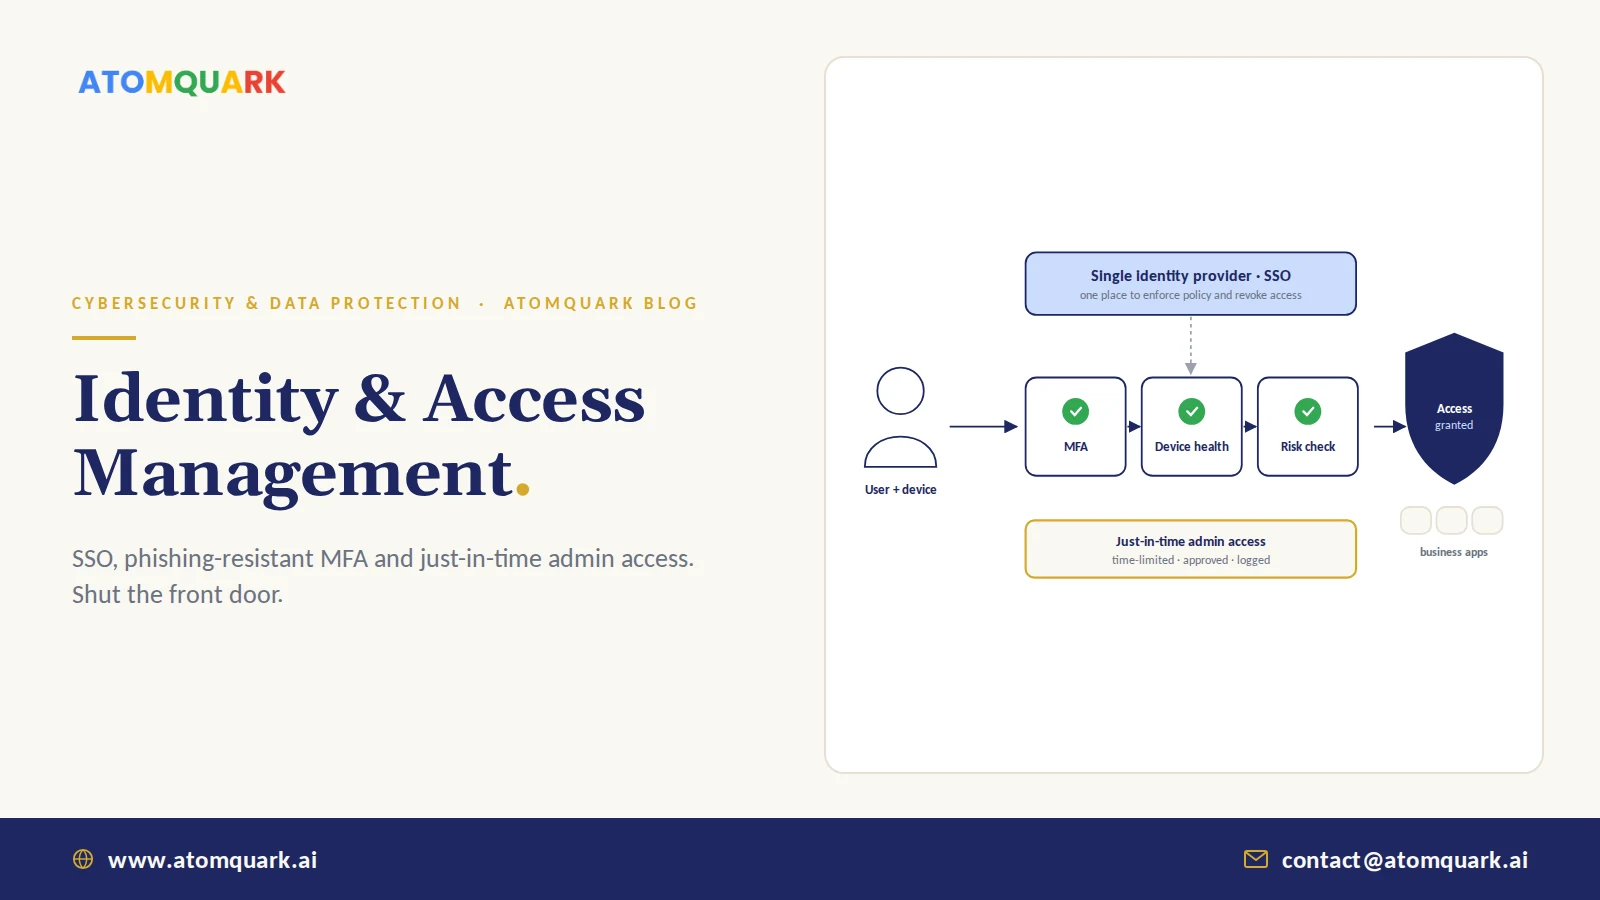1600x900 pixels.
Task: Click the globe icon in footer
Action: coord(83,859)
